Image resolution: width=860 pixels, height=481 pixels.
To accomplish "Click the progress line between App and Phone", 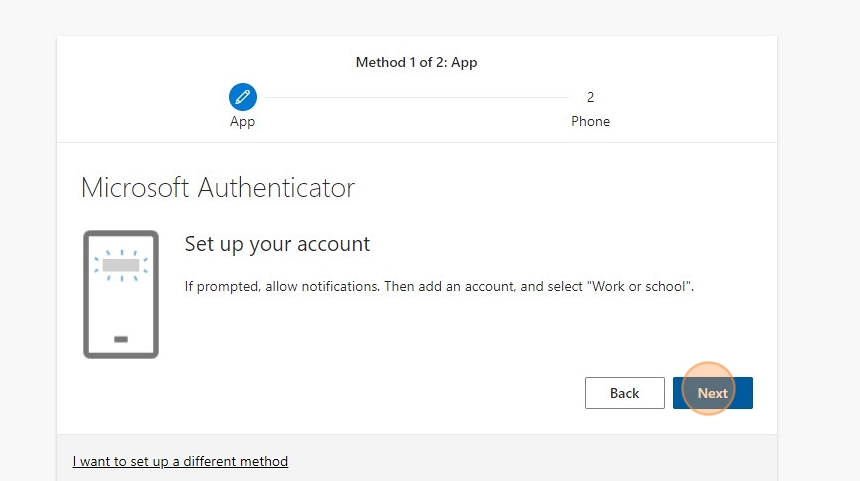I will (417, 98).
